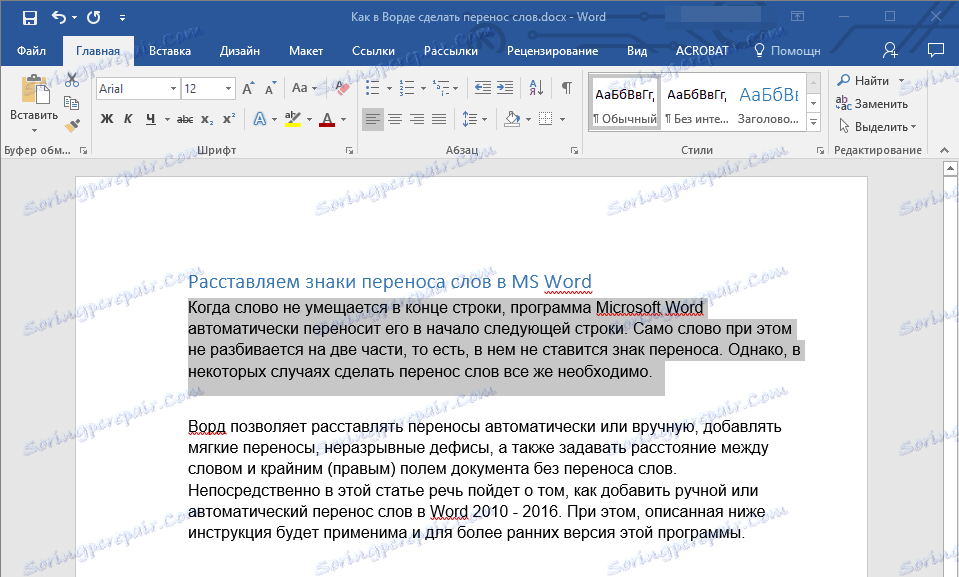Screen dimensions: 959x577
Task: Switch to the Рецензирование tab
Action: point(553,50)
